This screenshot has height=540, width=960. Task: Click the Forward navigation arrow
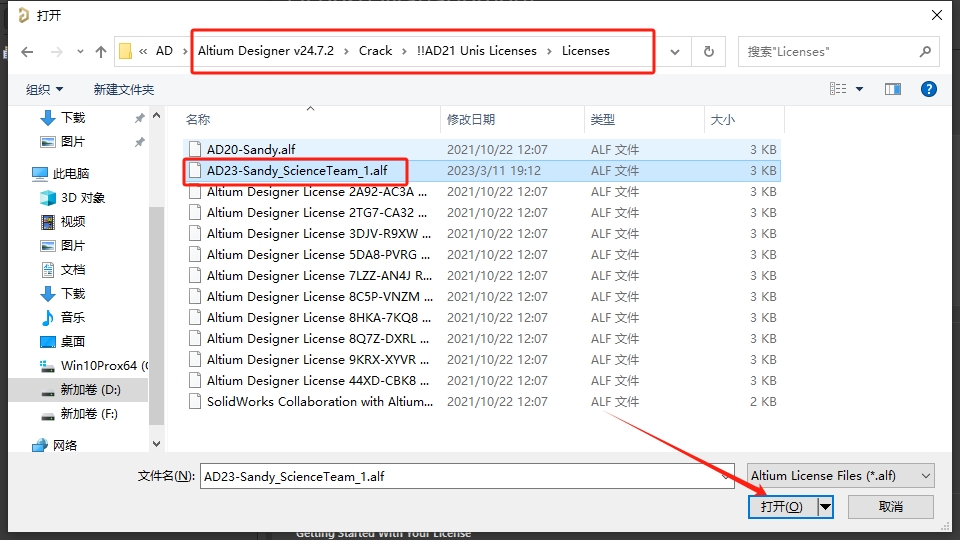[x=57, y=52]
